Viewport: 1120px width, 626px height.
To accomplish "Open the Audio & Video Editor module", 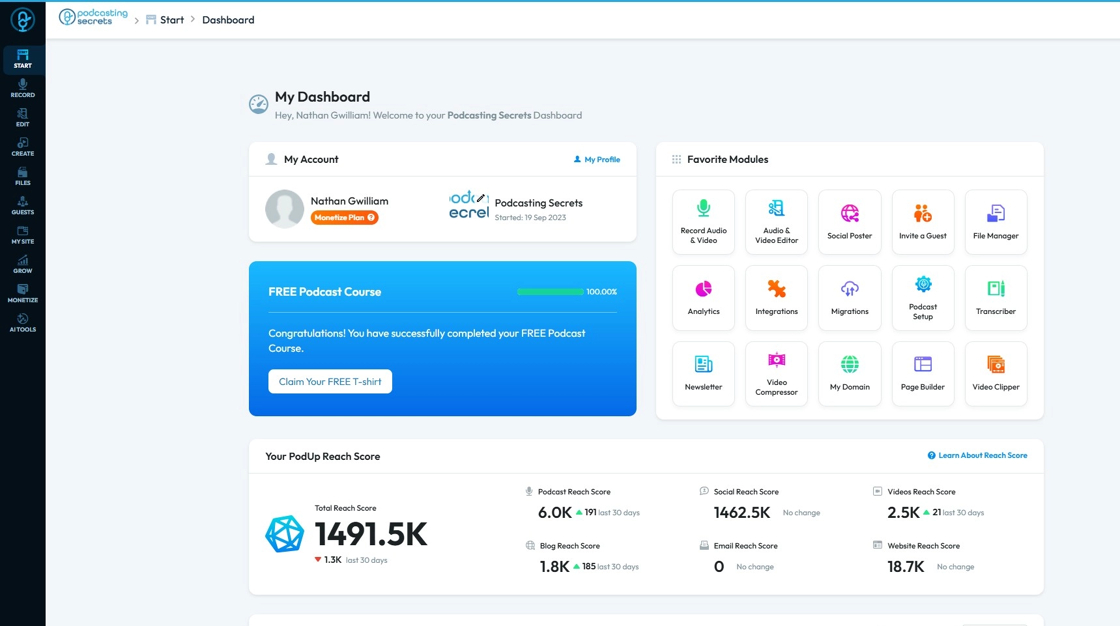I will (x=776, y=222).
